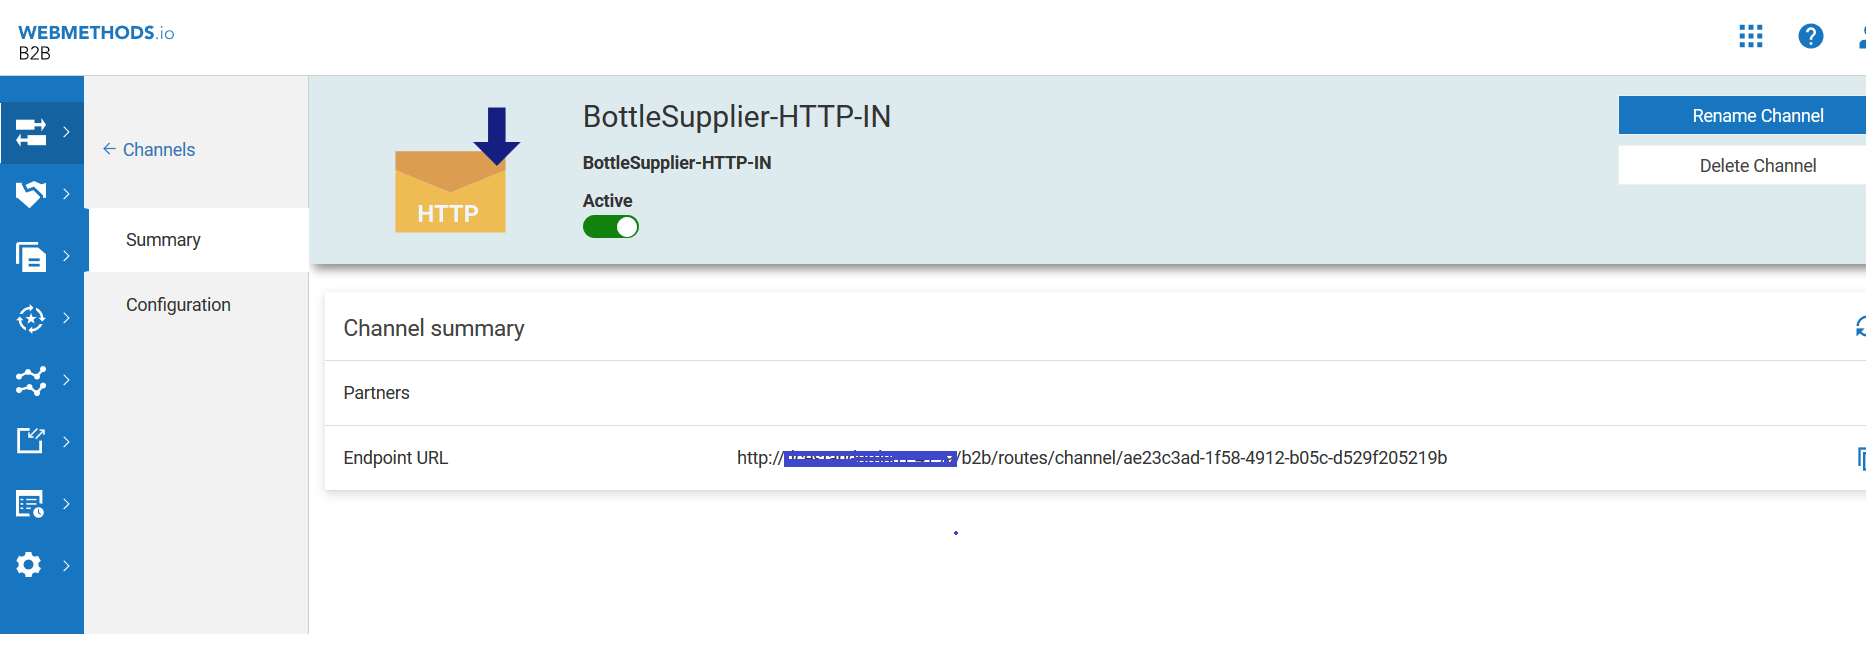Toggle the Active channel switch off
Screen dimensions: 1866x646
pos(611,227)
